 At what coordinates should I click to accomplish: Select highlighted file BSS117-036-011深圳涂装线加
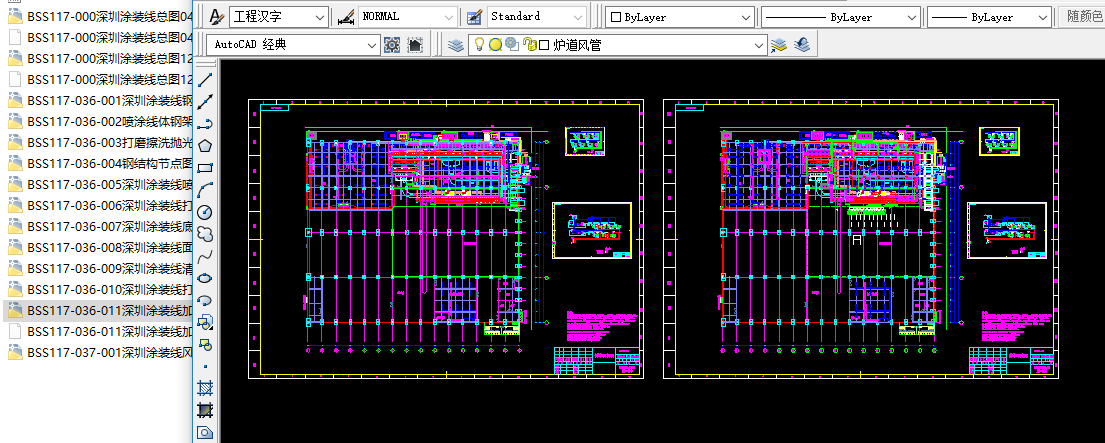point(99,310)
